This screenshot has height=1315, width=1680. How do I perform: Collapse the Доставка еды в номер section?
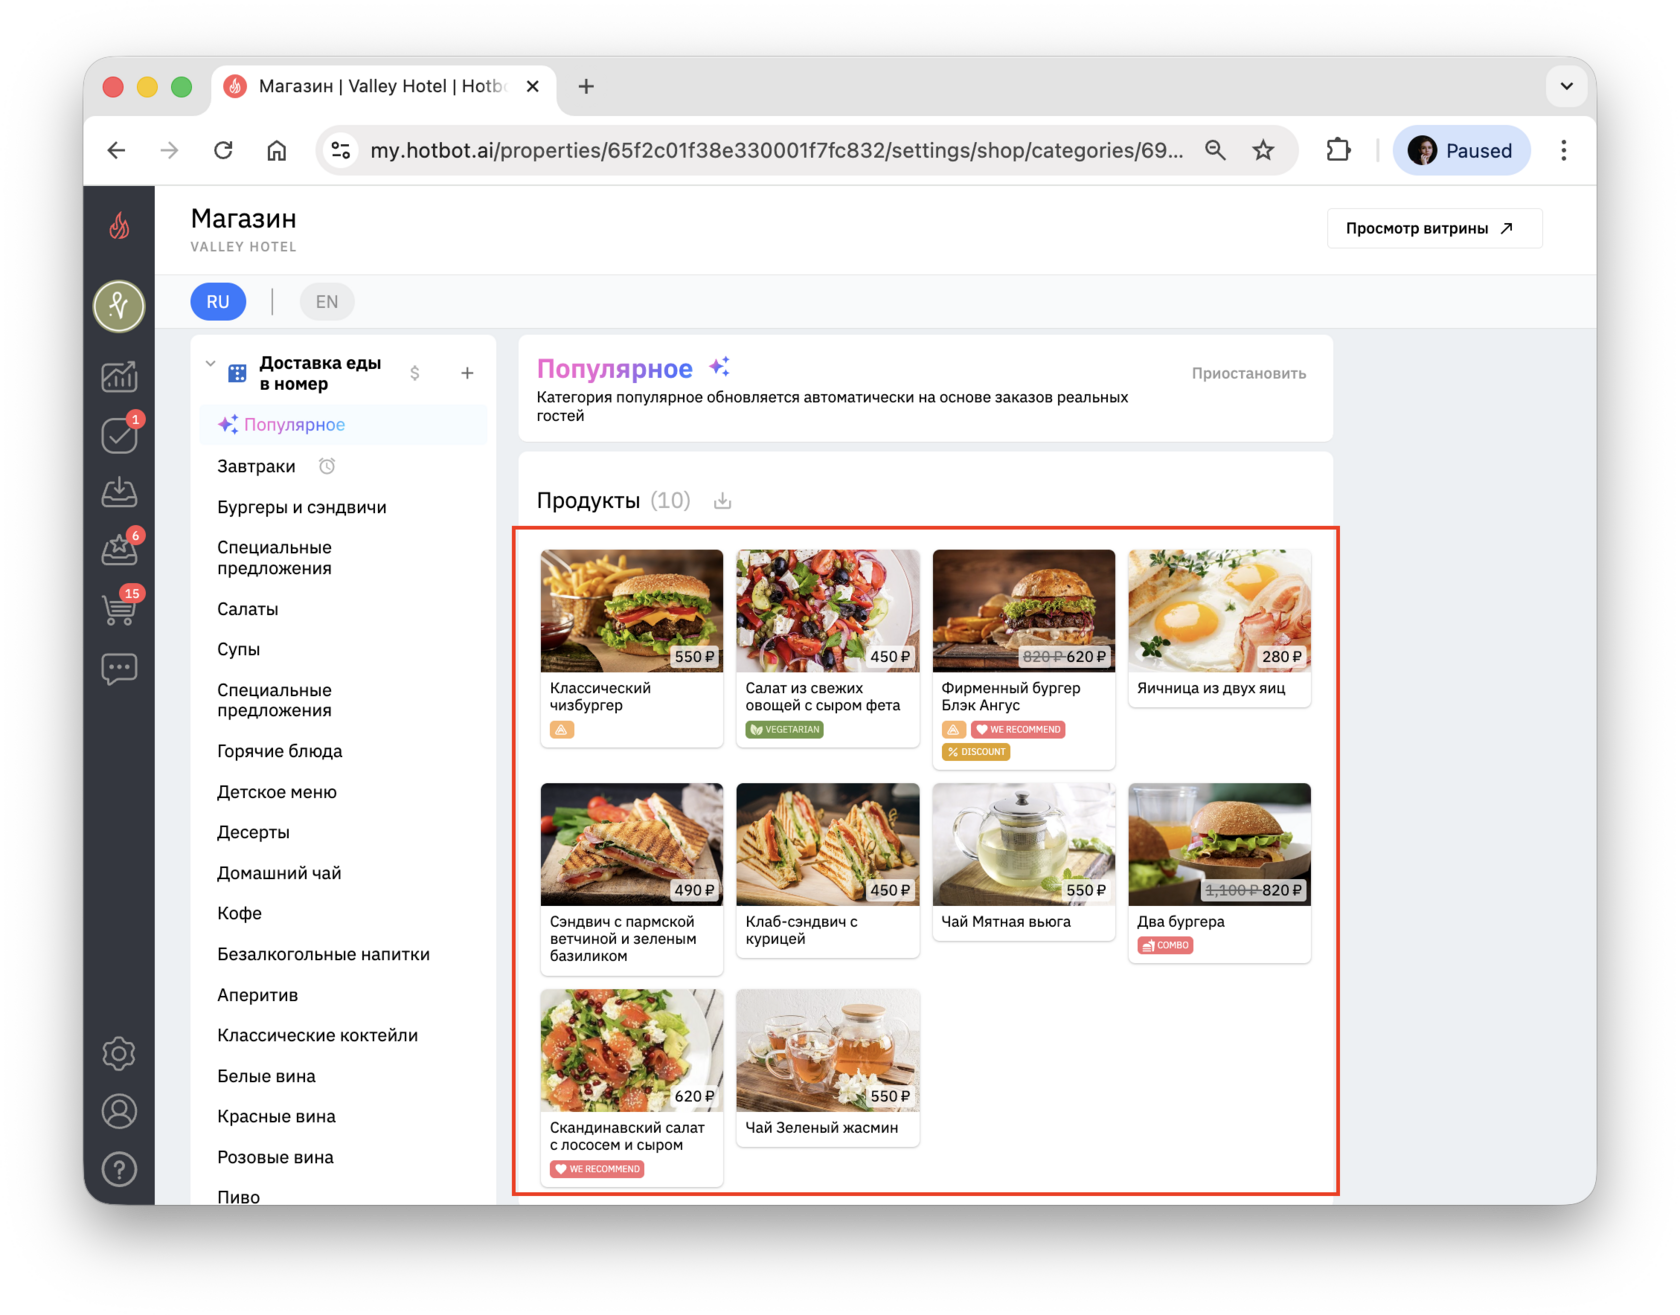tap(210, 364)
